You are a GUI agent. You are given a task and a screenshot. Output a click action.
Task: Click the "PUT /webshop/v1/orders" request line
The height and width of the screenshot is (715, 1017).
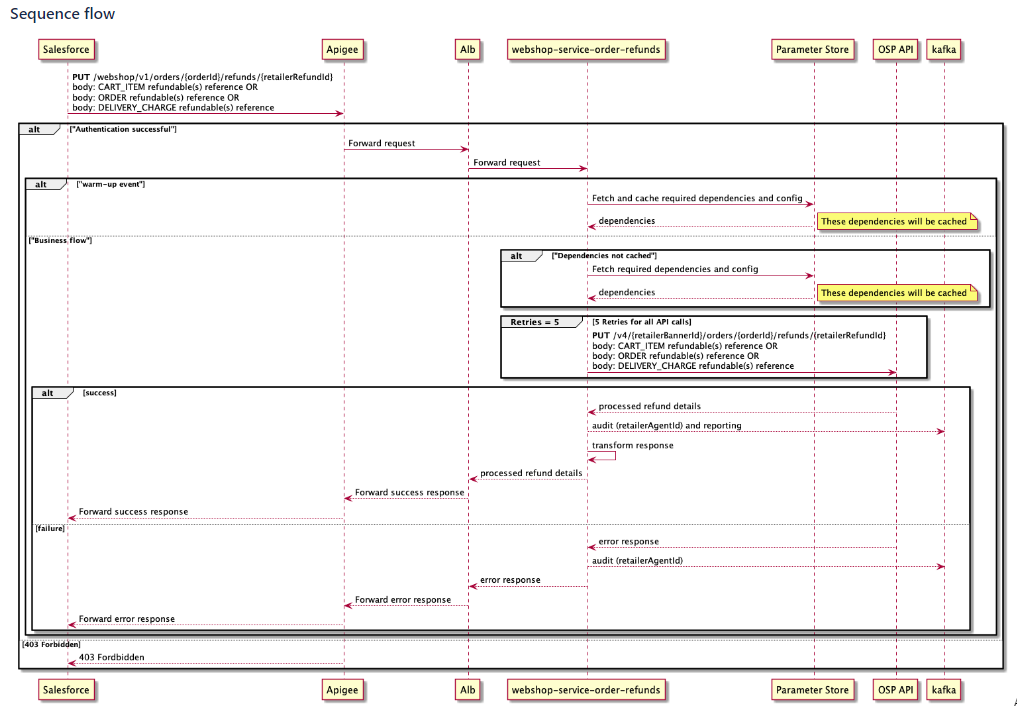(202, 77)
